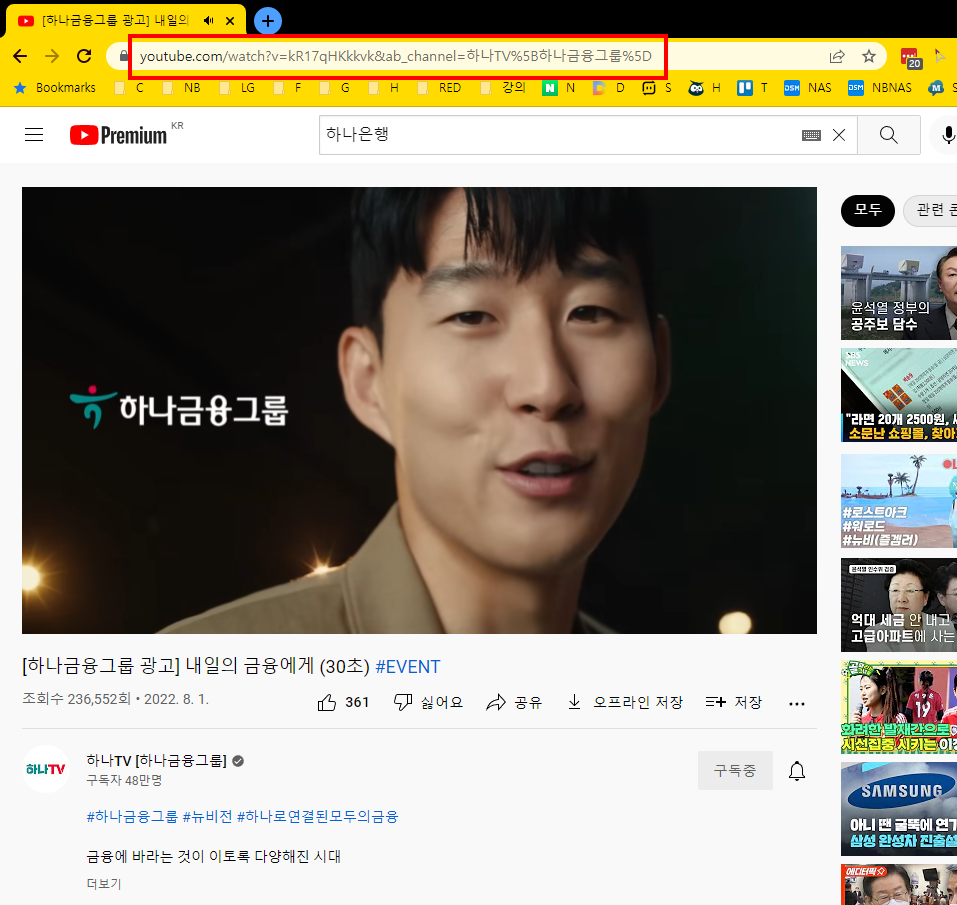This screenshot has width=957, height=905.
Task: Open the 강의 bookmark folder
Action: pos(503,88)
